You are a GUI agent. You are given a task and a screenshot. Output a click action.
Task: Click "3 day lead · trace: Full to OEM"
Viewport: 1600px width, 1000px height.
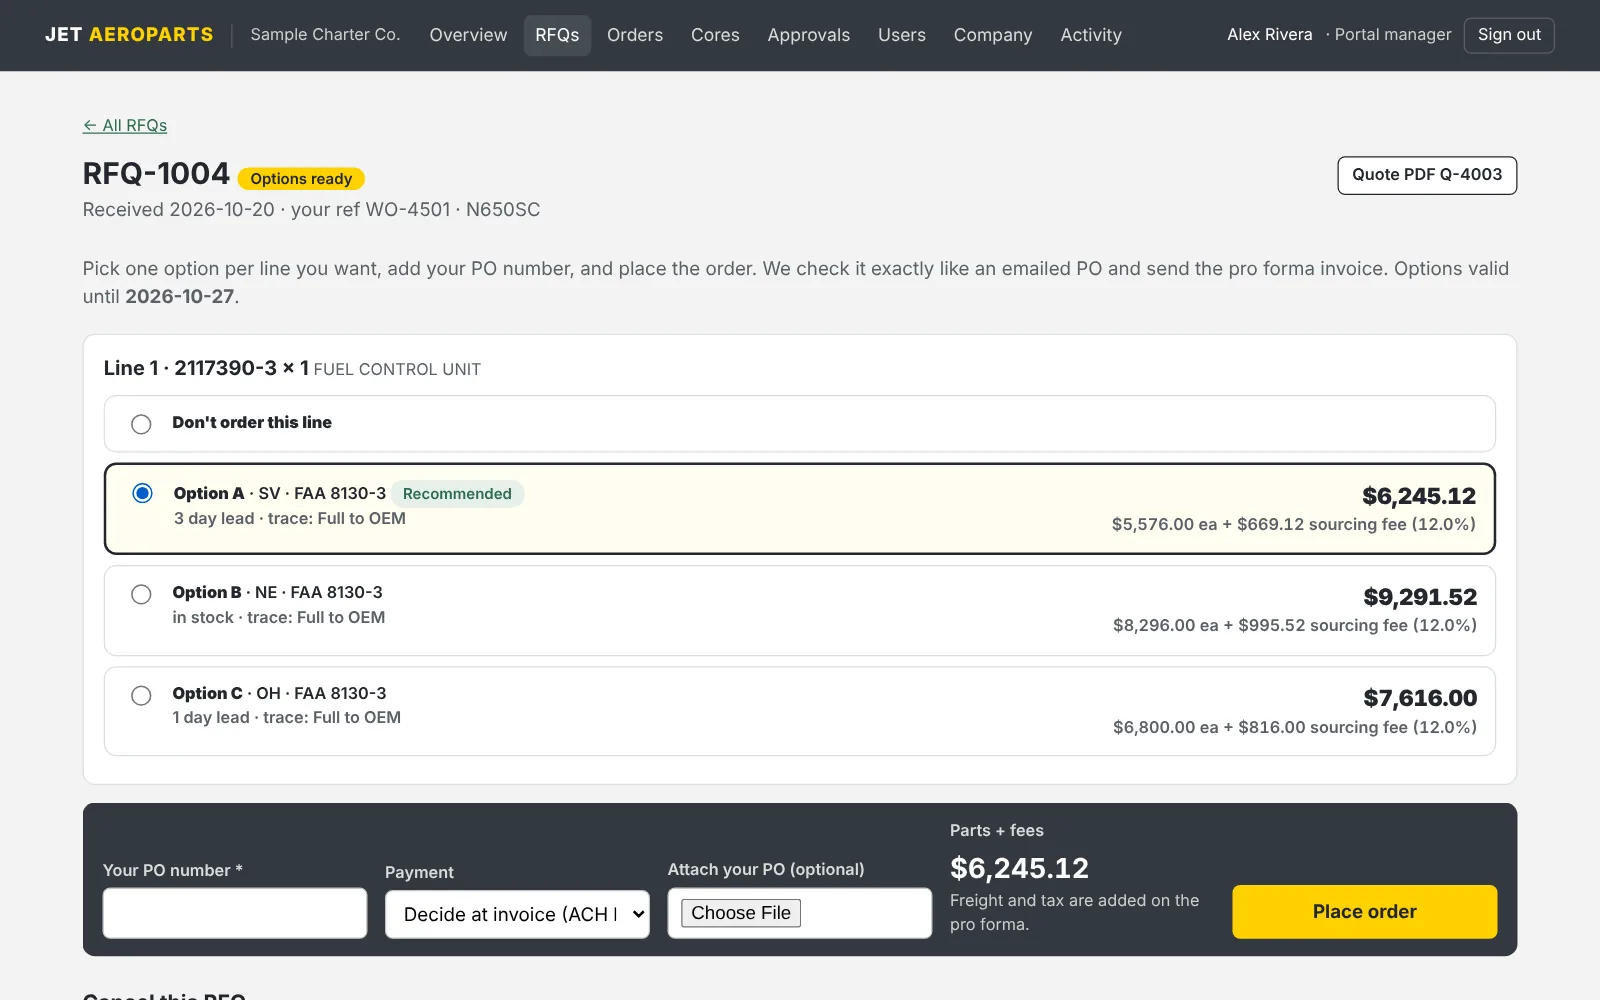290,518
